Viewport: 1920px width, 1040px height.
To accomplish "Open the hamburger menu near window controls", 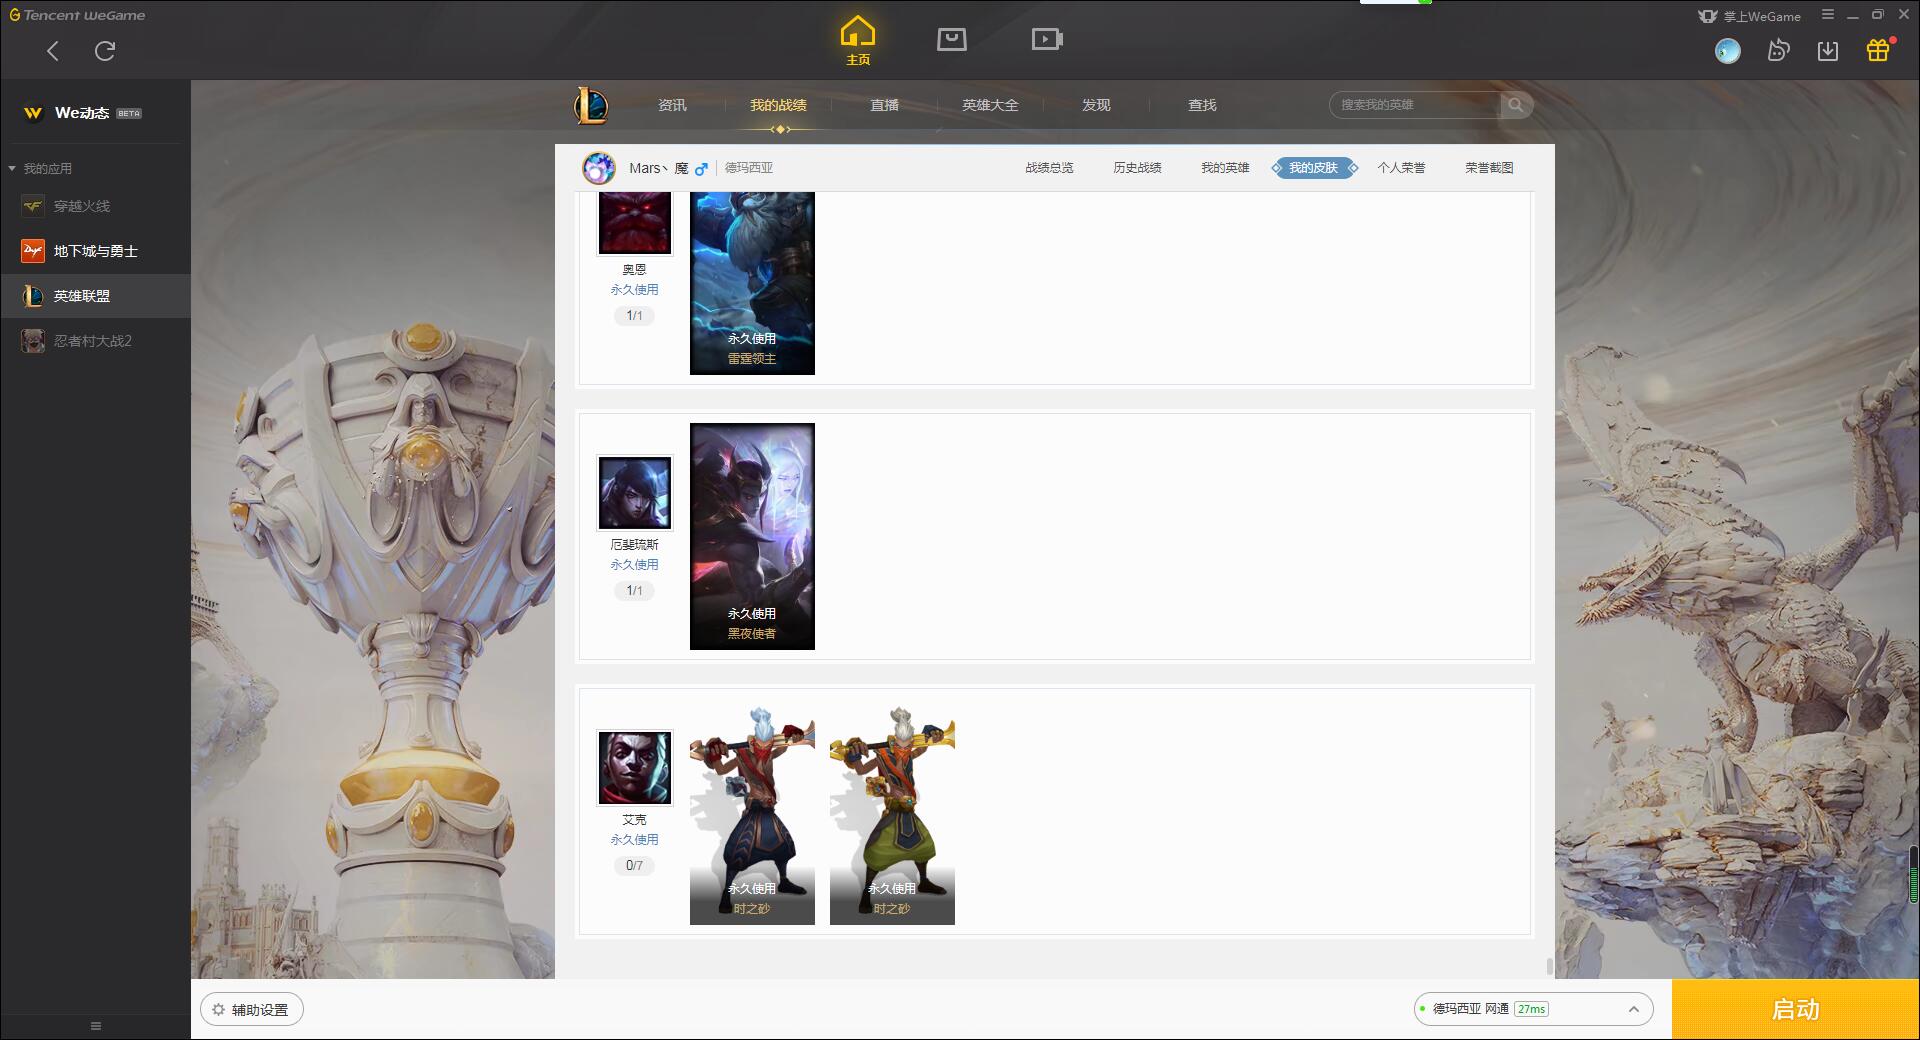I will 1828,15.
